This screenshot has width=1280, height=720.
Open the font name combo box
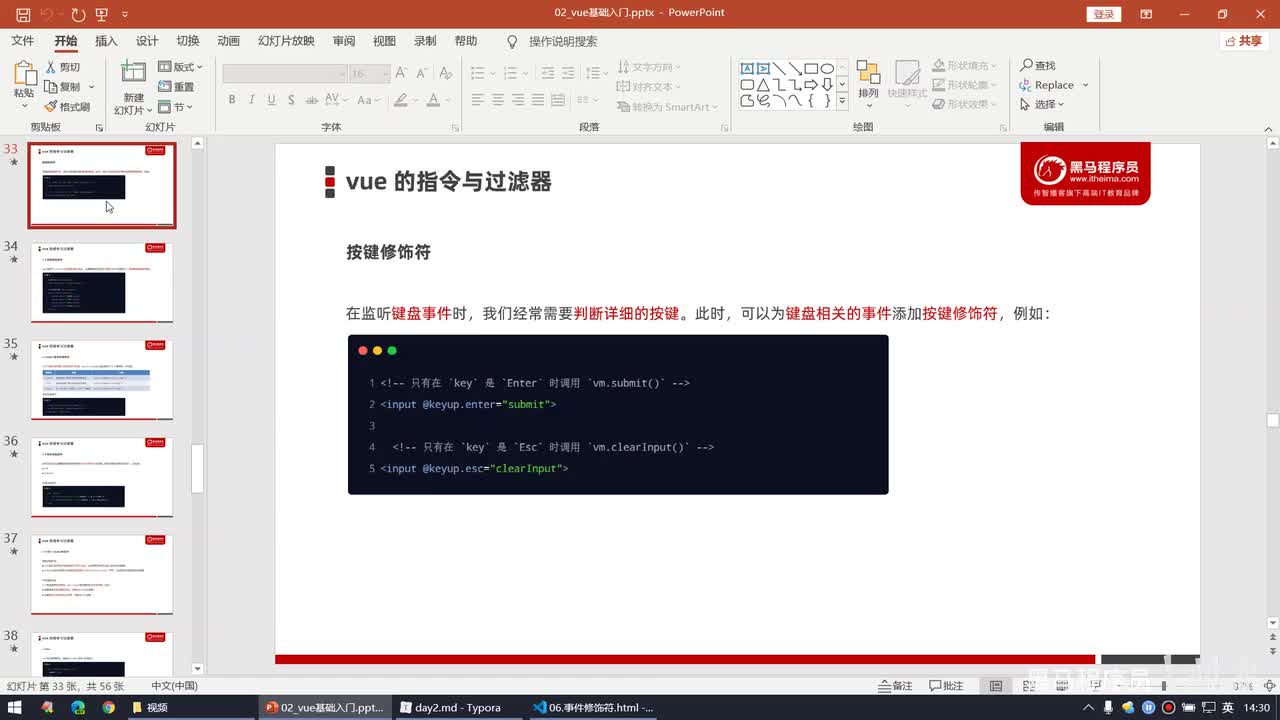click(x=284, y=74)
